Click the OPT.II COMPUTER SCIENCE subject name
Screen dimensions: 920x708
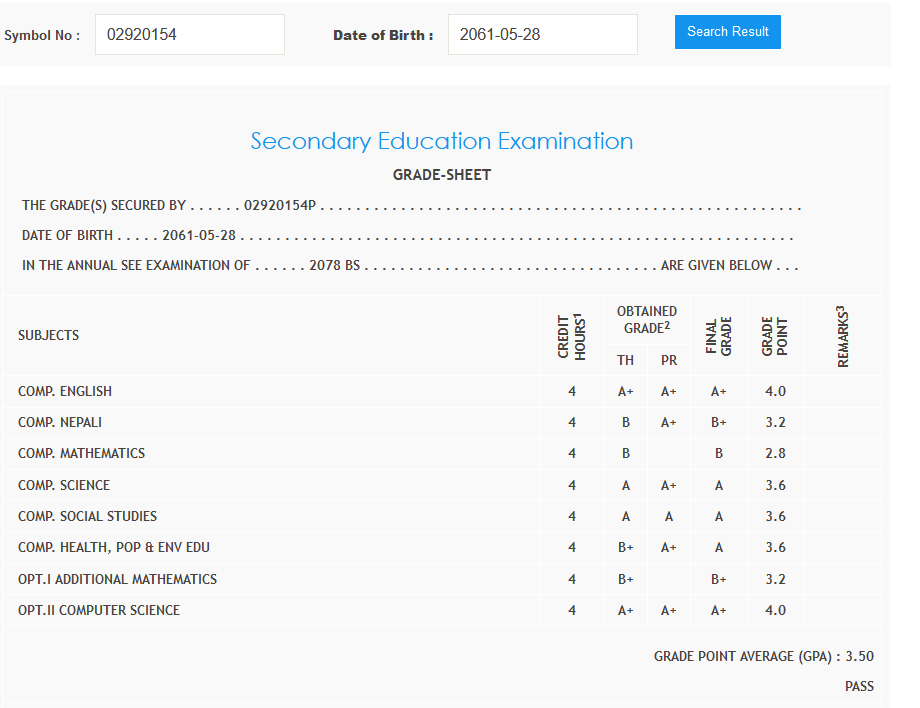[99, 610]
